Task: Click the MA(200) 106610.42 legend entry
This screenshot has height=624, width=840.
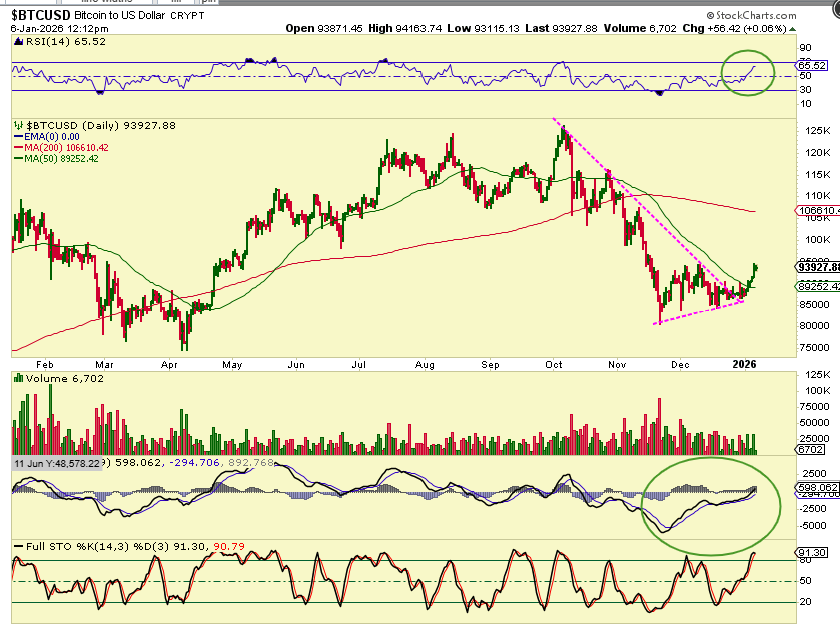Action: click(61, 147)
